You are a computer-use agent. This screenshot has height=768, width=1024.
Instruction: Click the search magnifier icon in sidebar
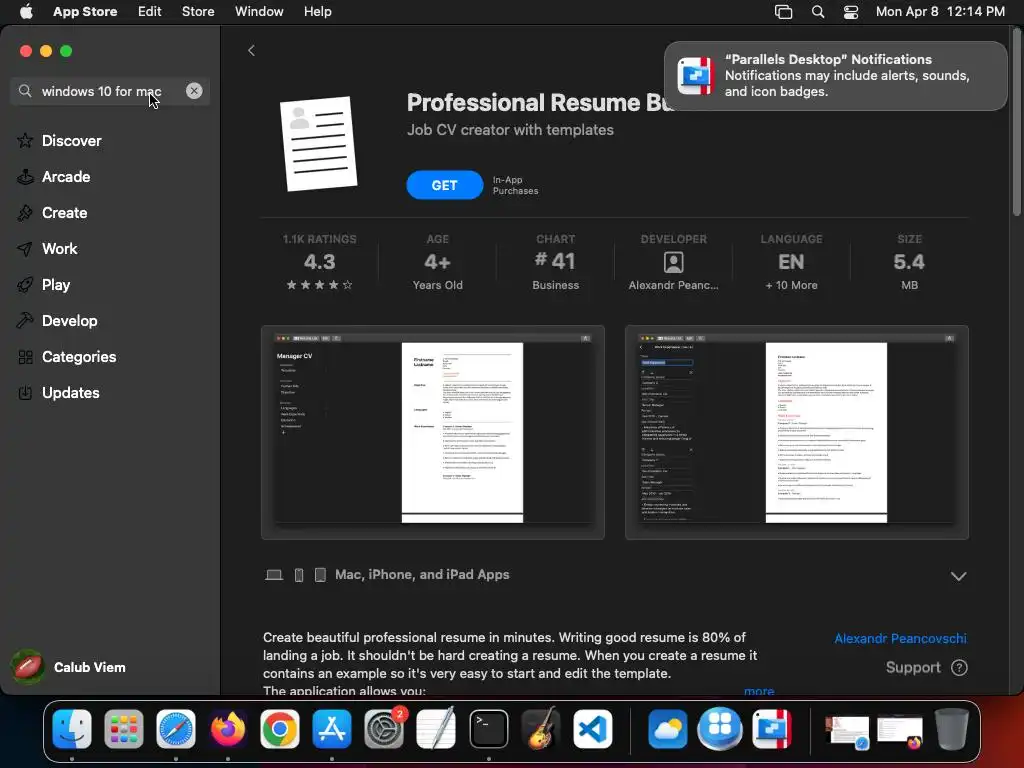pos(25,91)
